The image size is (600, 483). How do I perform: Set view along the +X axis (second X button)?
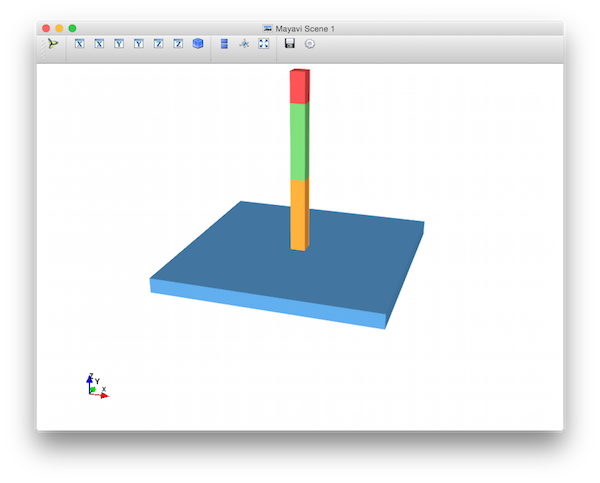click(x=99, y=44)
